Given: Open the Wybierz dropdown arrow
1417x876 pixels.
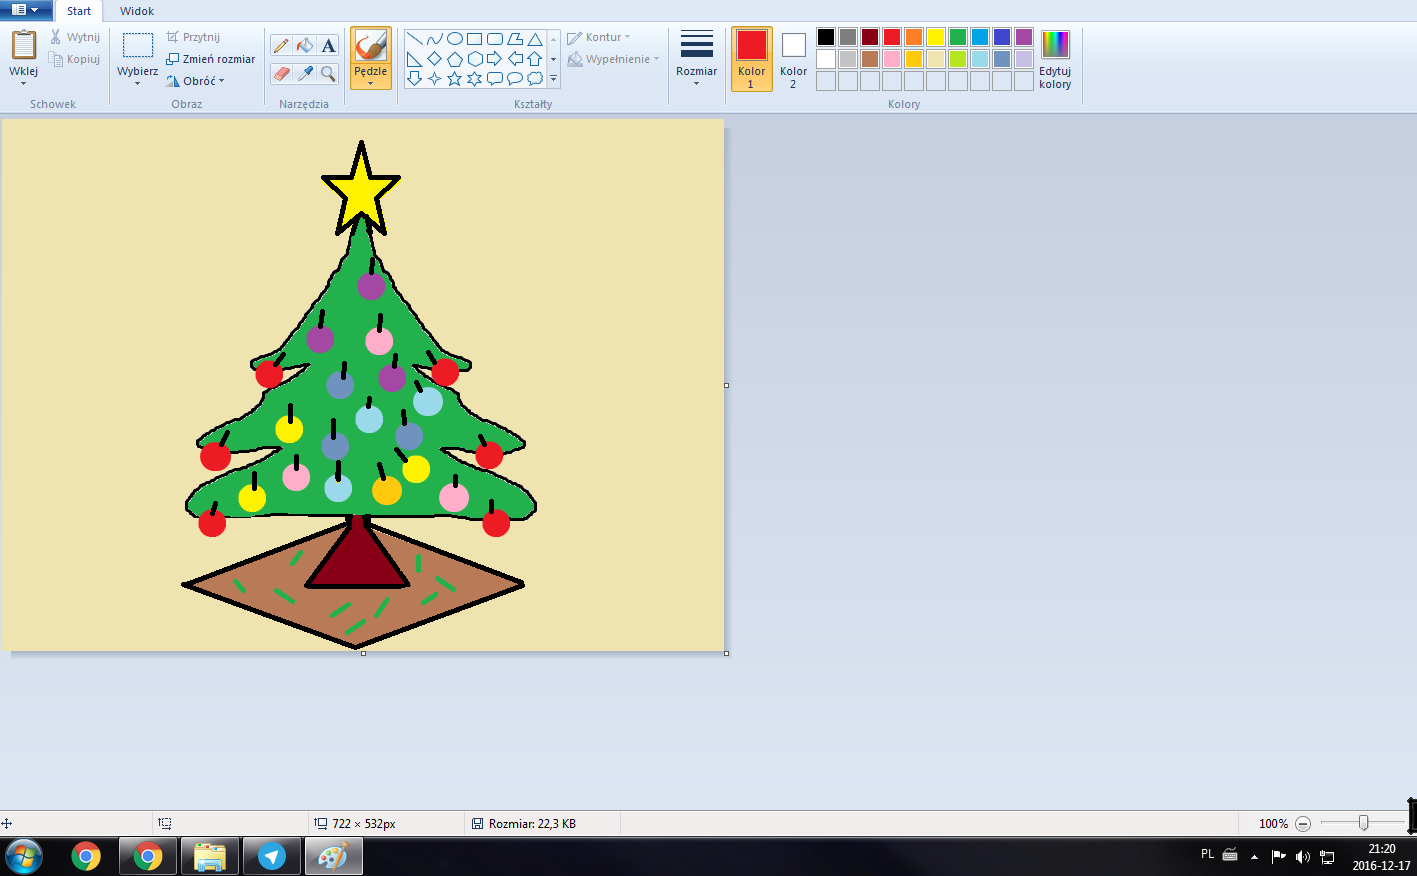Looking at the screenshot, I should (138, 84).
